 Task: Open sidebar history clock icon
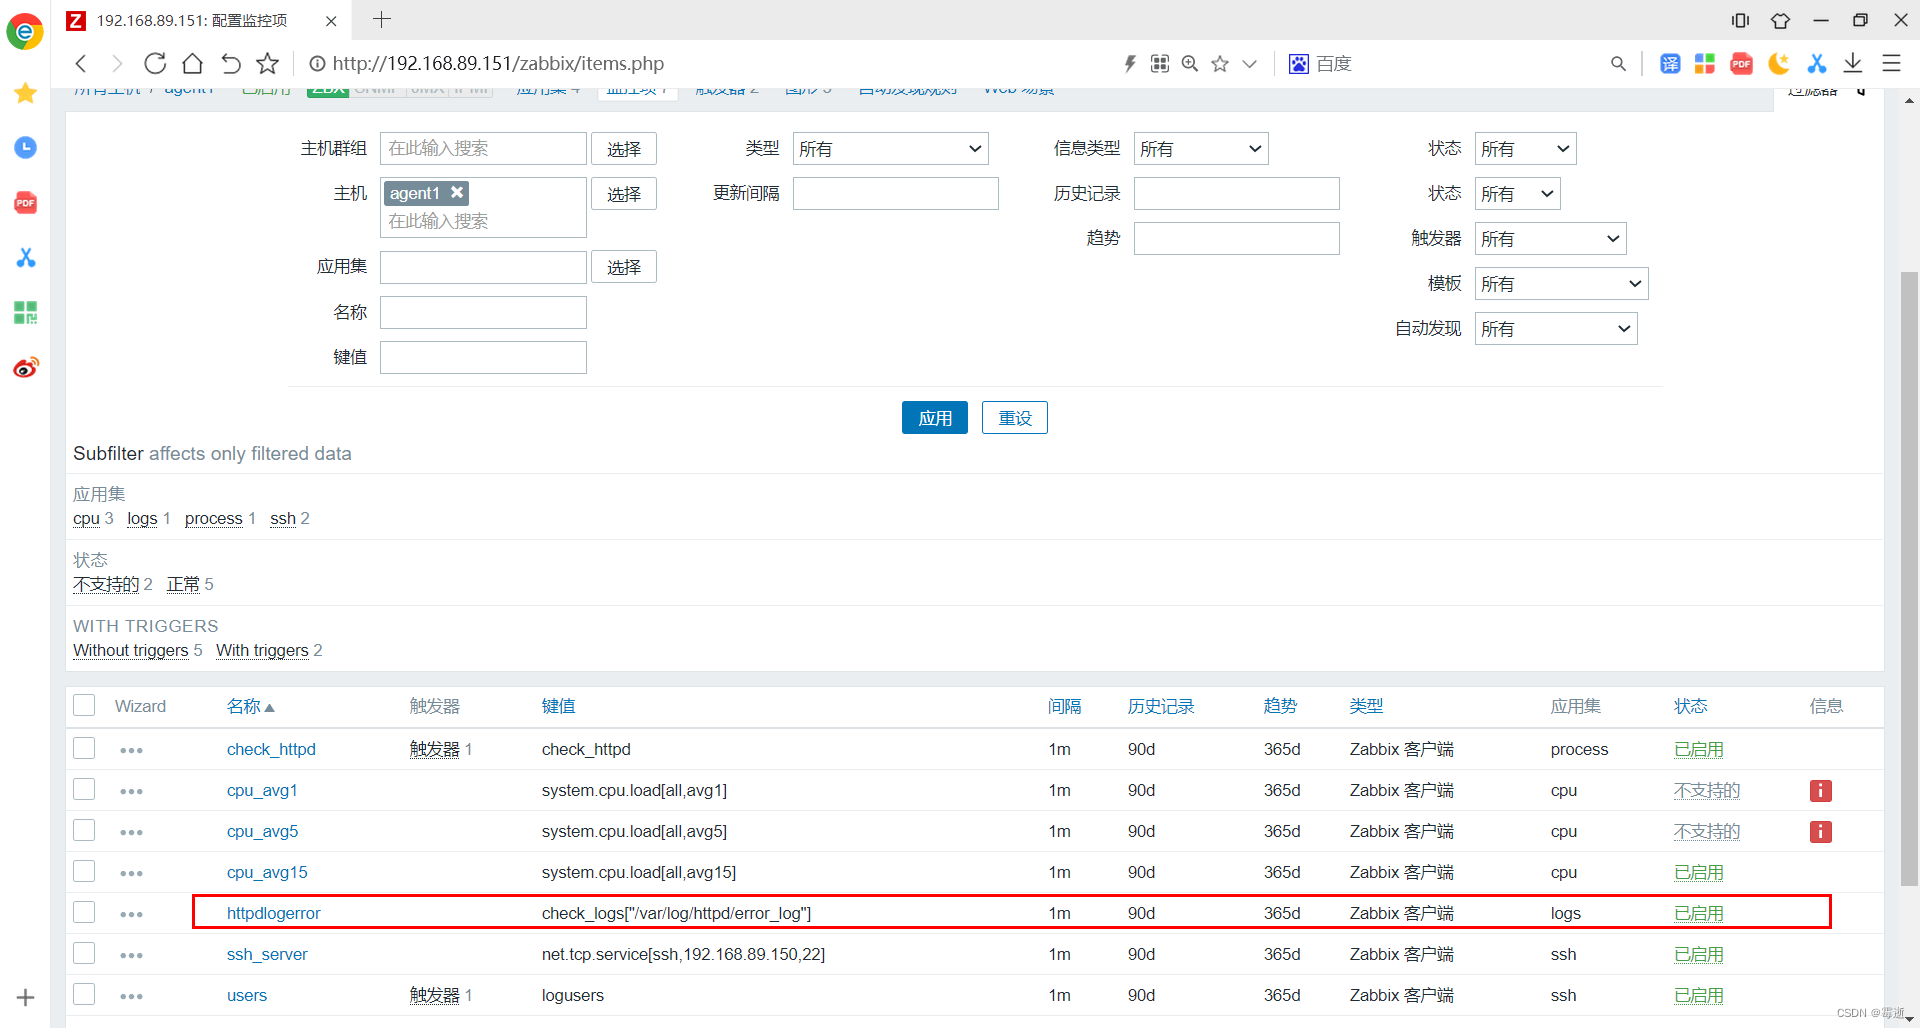(26, 148)
